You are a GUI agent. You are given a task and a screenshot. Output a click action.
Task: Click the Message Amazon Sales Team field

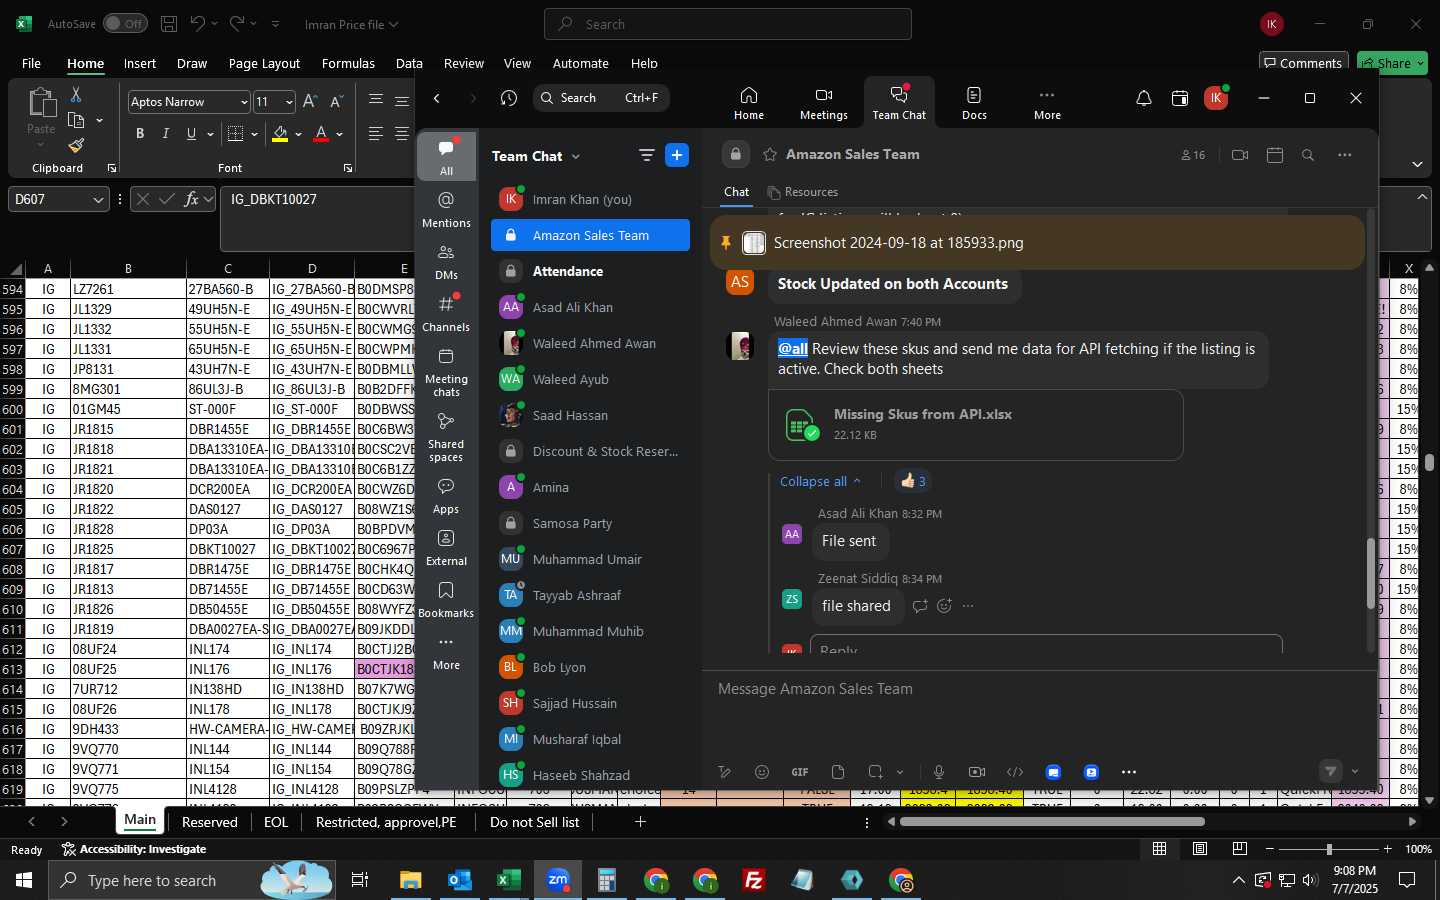pyautogui.click(x=1040, y=689)
